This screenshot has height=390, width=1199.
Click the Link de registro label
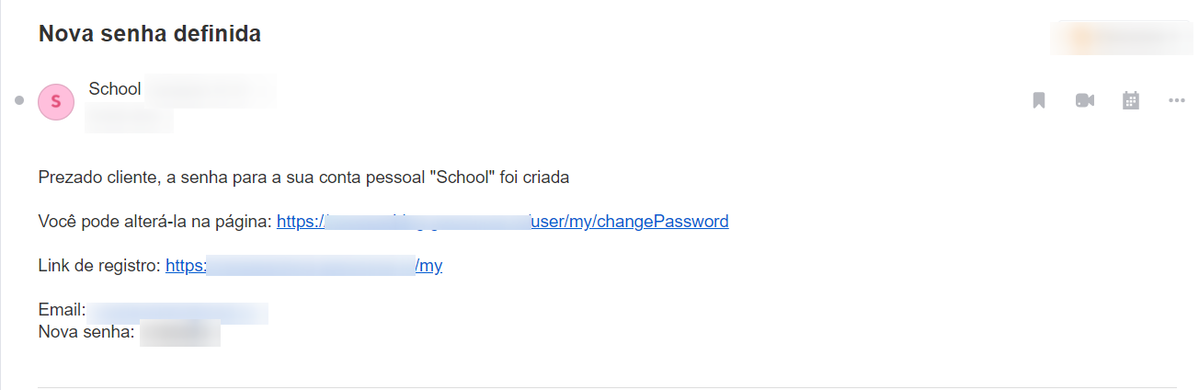click(x=99, y=266)
